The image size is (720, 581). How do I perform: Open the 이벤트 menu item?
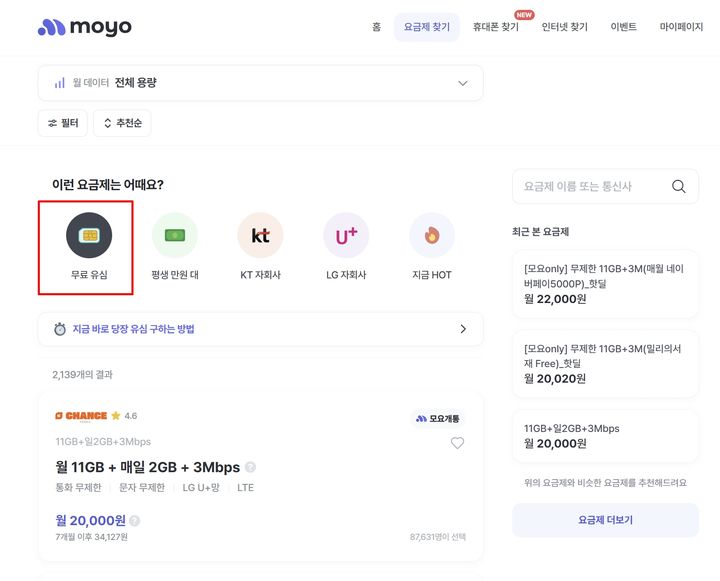[623, 27]
